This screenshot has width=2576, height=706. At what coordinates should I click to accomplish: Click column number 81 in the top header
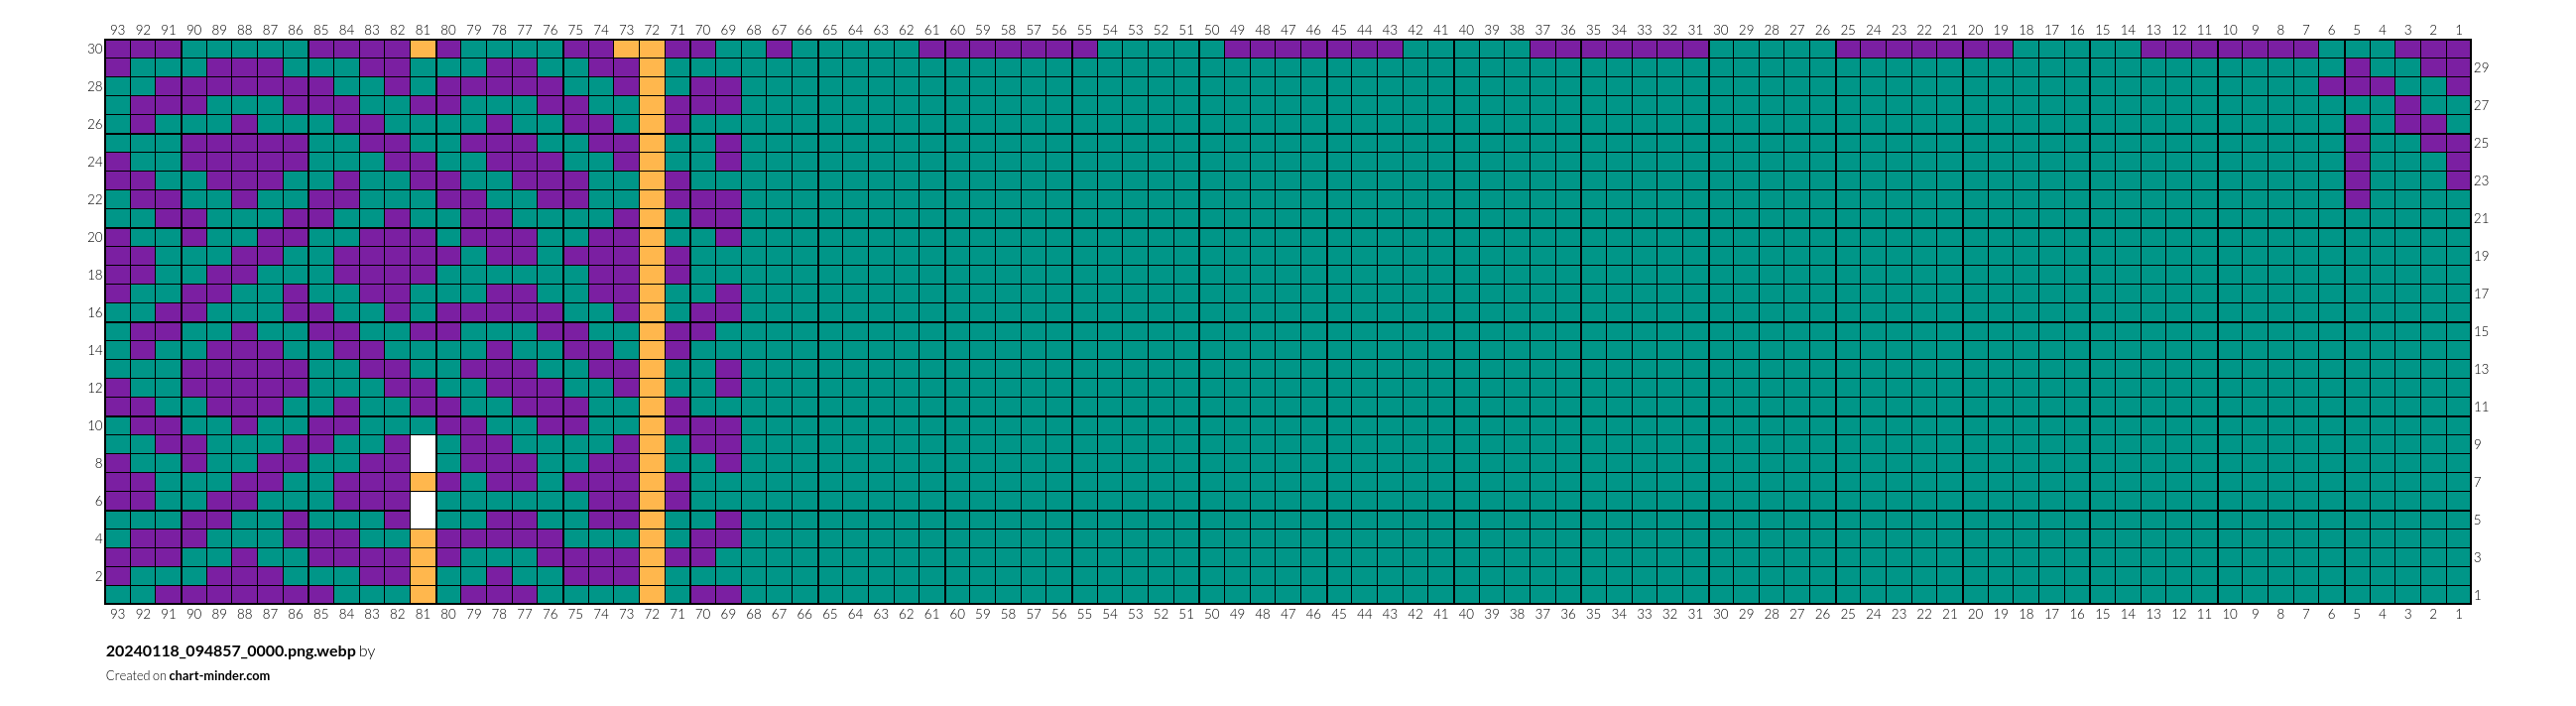coord(423,30)
